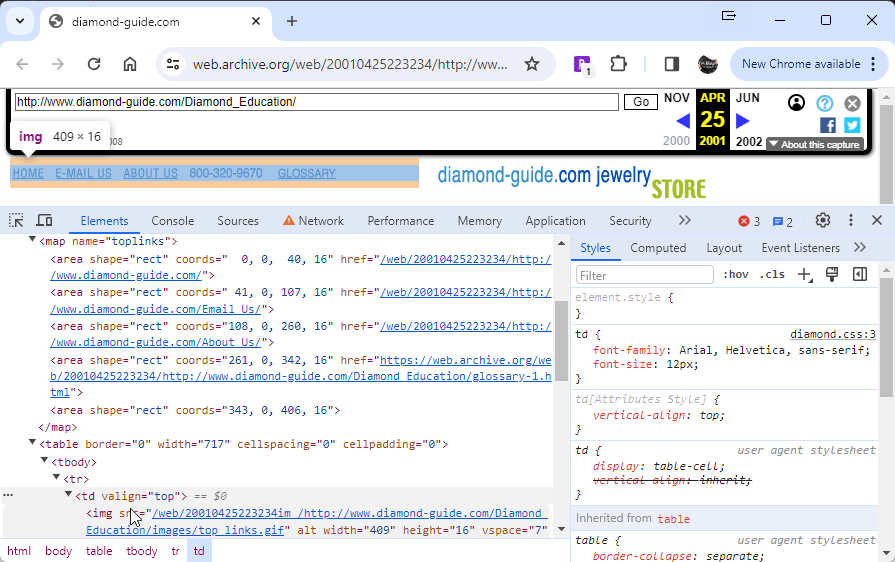Go to previous capture with left arrow
The width and height of the screenshot is (895, 562).
pos(683,121)
